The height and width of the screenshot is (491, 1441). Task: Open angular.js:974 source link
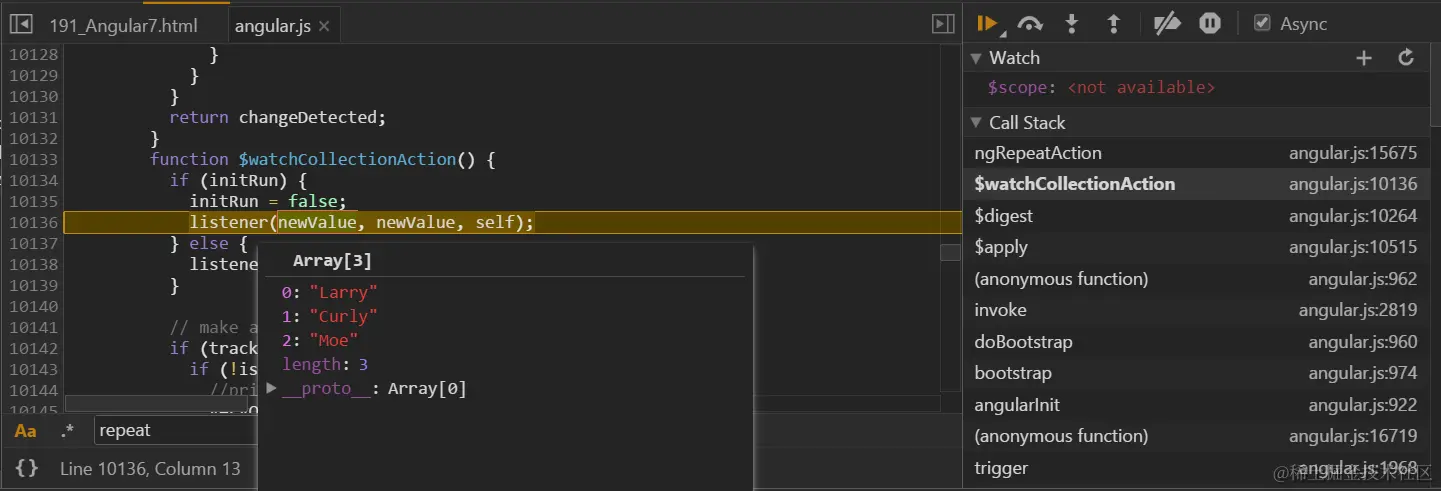coord(1363,373)
